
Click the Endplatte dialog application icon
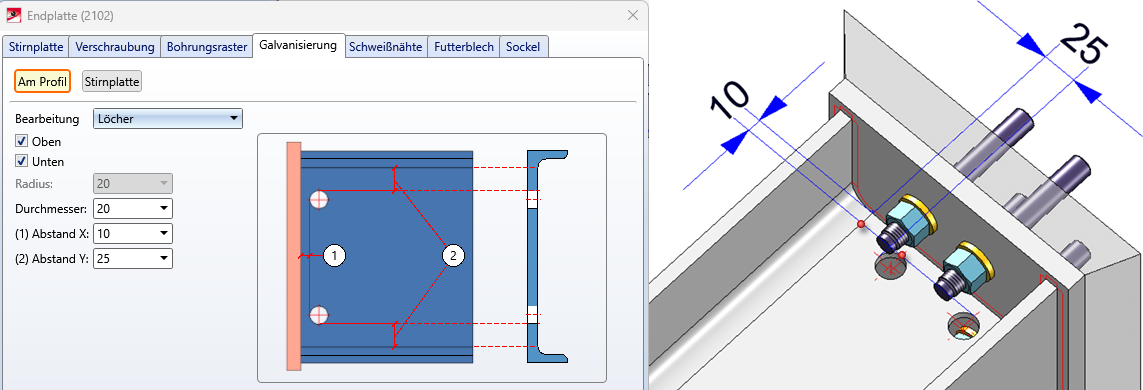click(x=14, y=15)
